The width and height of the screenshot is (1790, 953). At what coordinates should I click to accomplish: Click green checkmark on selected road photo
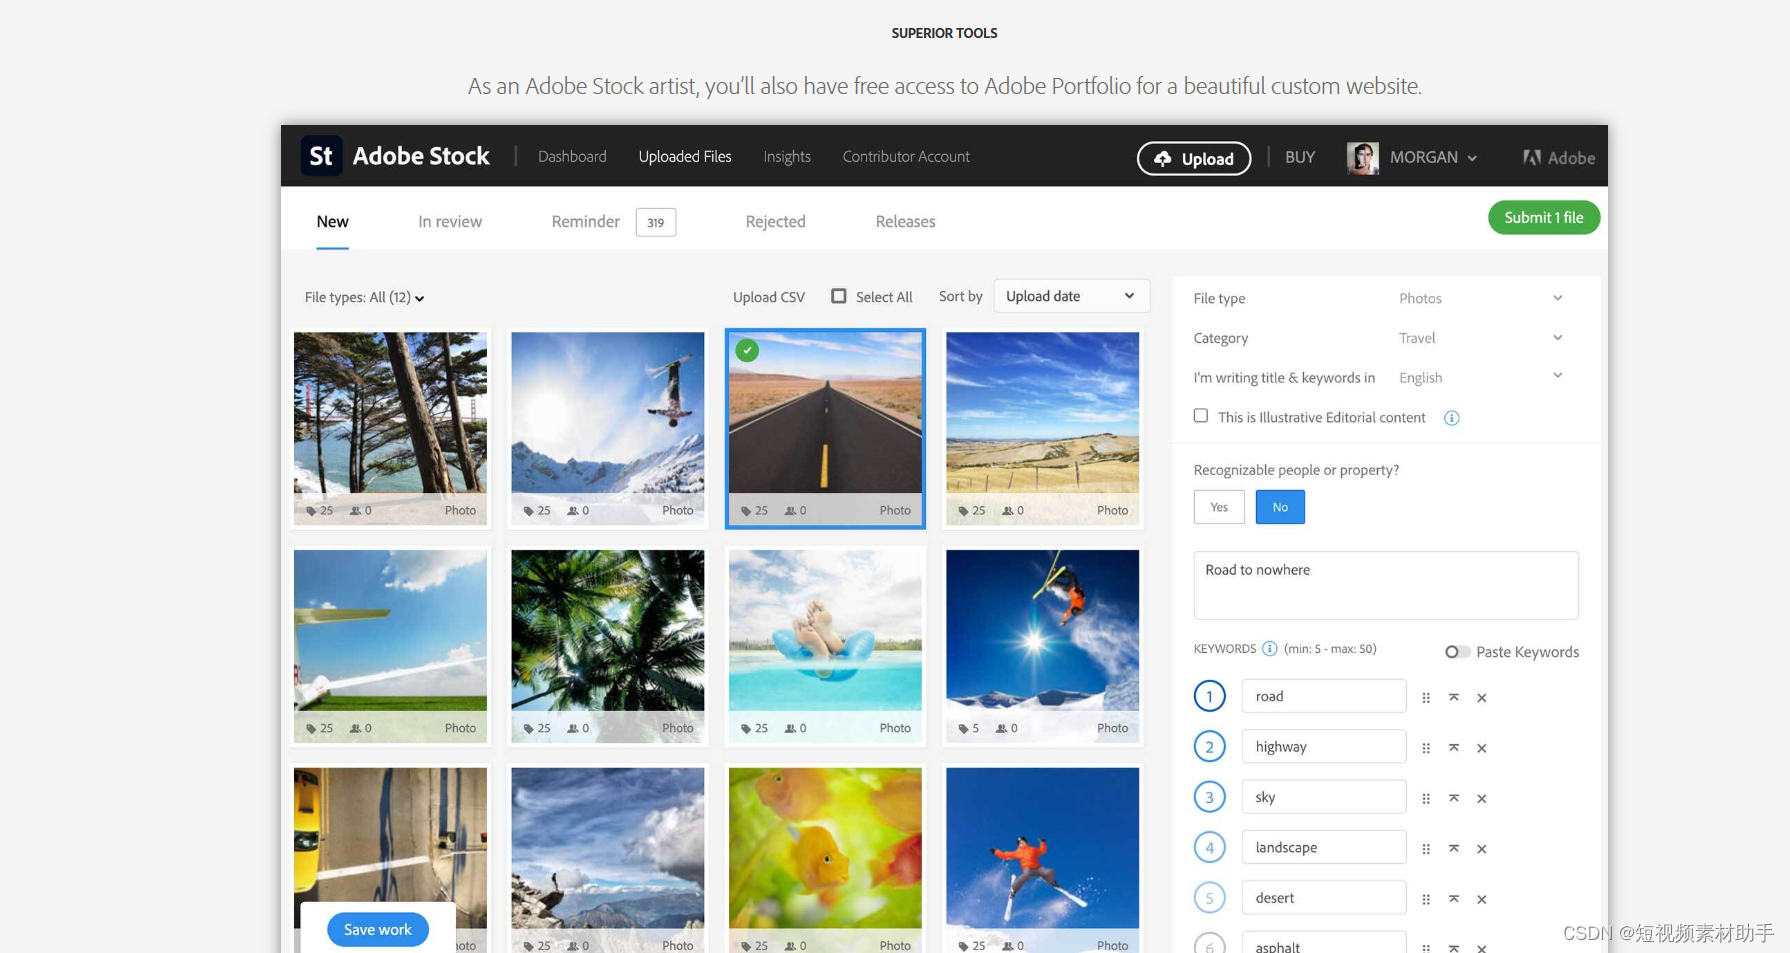pyautogui.click(x=747, y=351)
